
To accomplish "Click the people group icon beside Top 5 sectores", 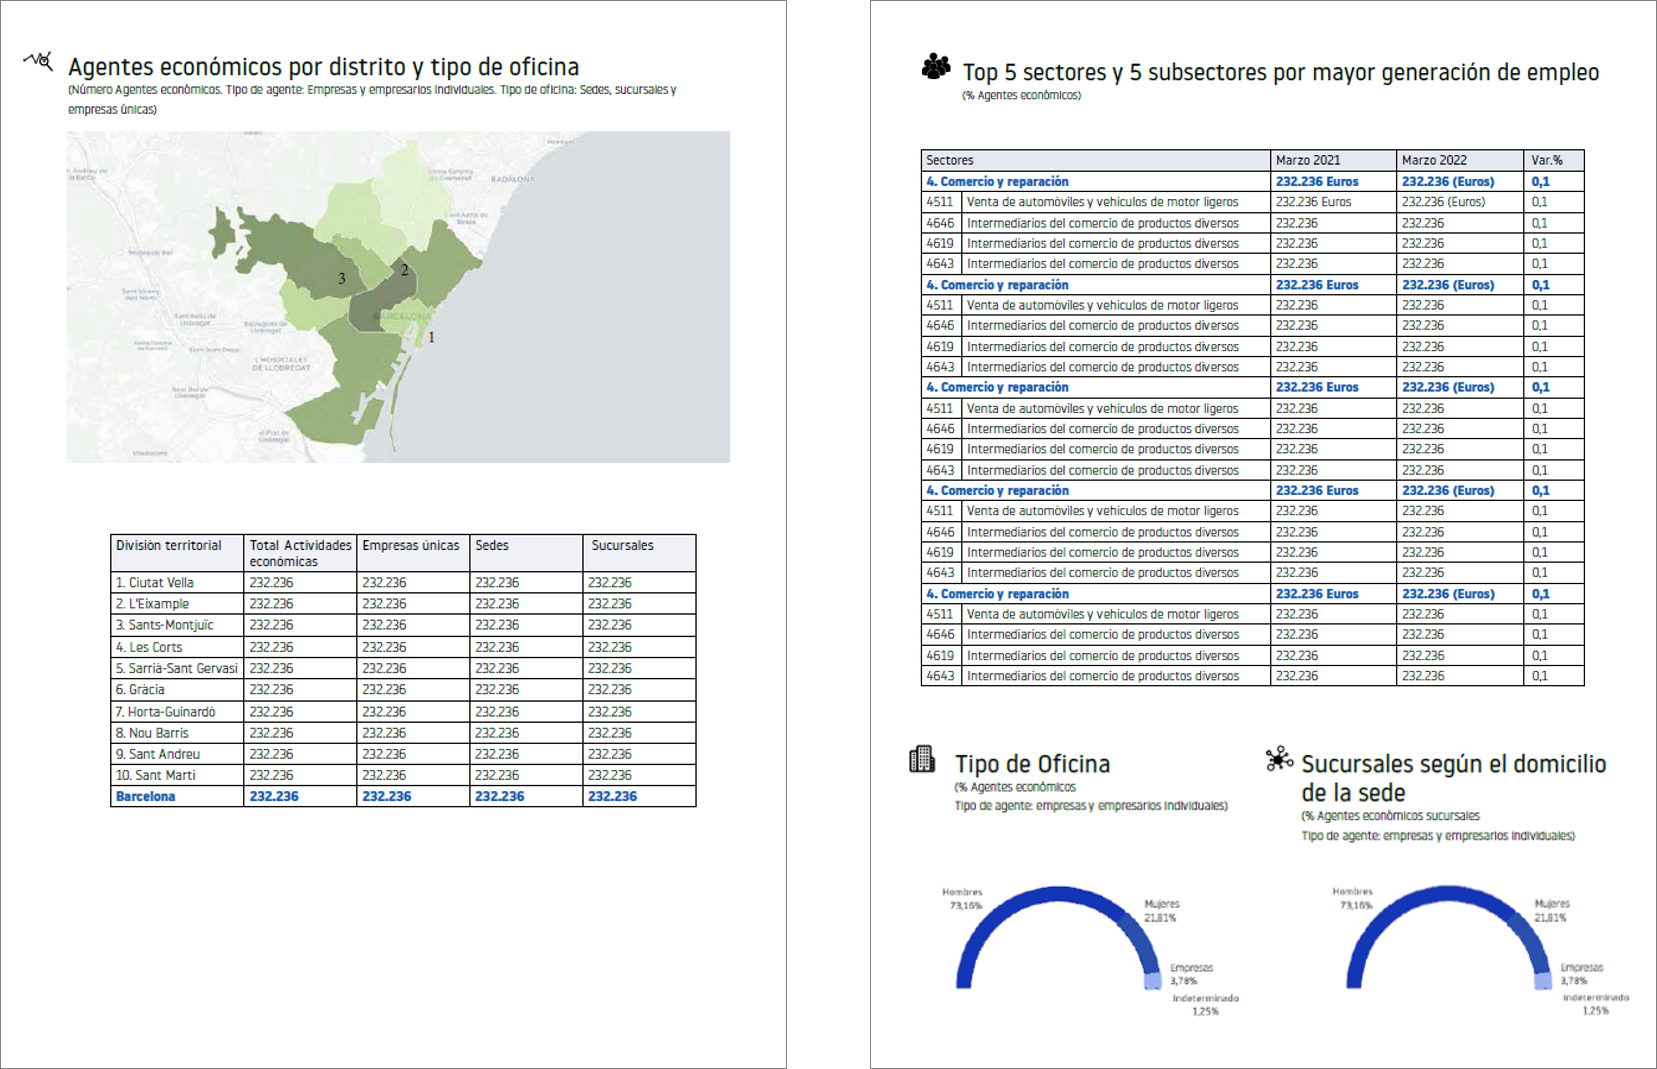I will coord(936,67).
